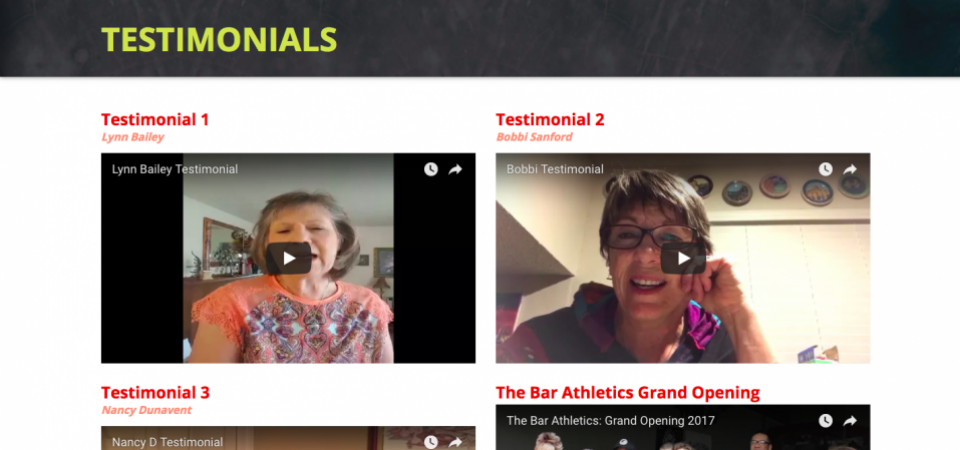Play the Bobbi Testimonial video
The image size is (960, 450).
pyautogui.click(x=683, y=258)
